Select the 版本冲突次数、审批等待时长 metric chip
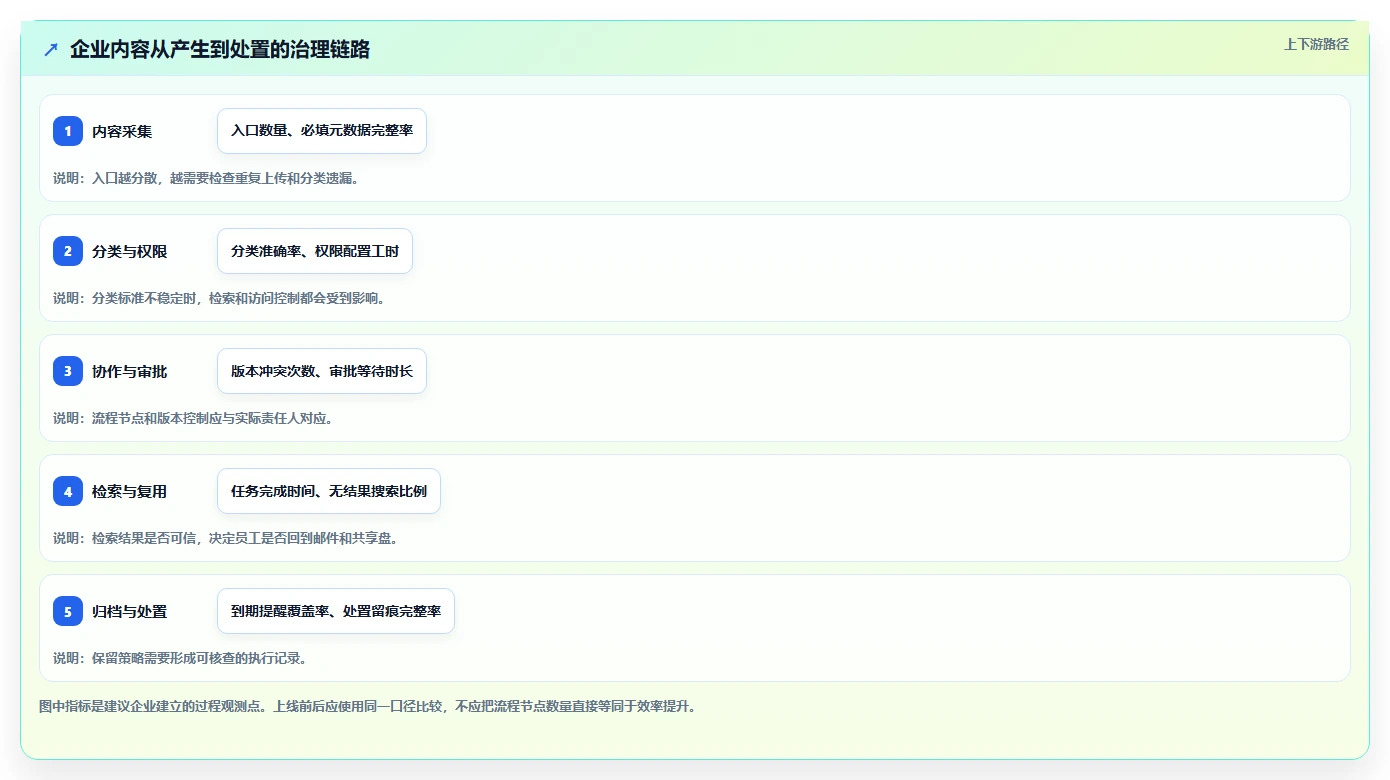 [x=322, y=371]
